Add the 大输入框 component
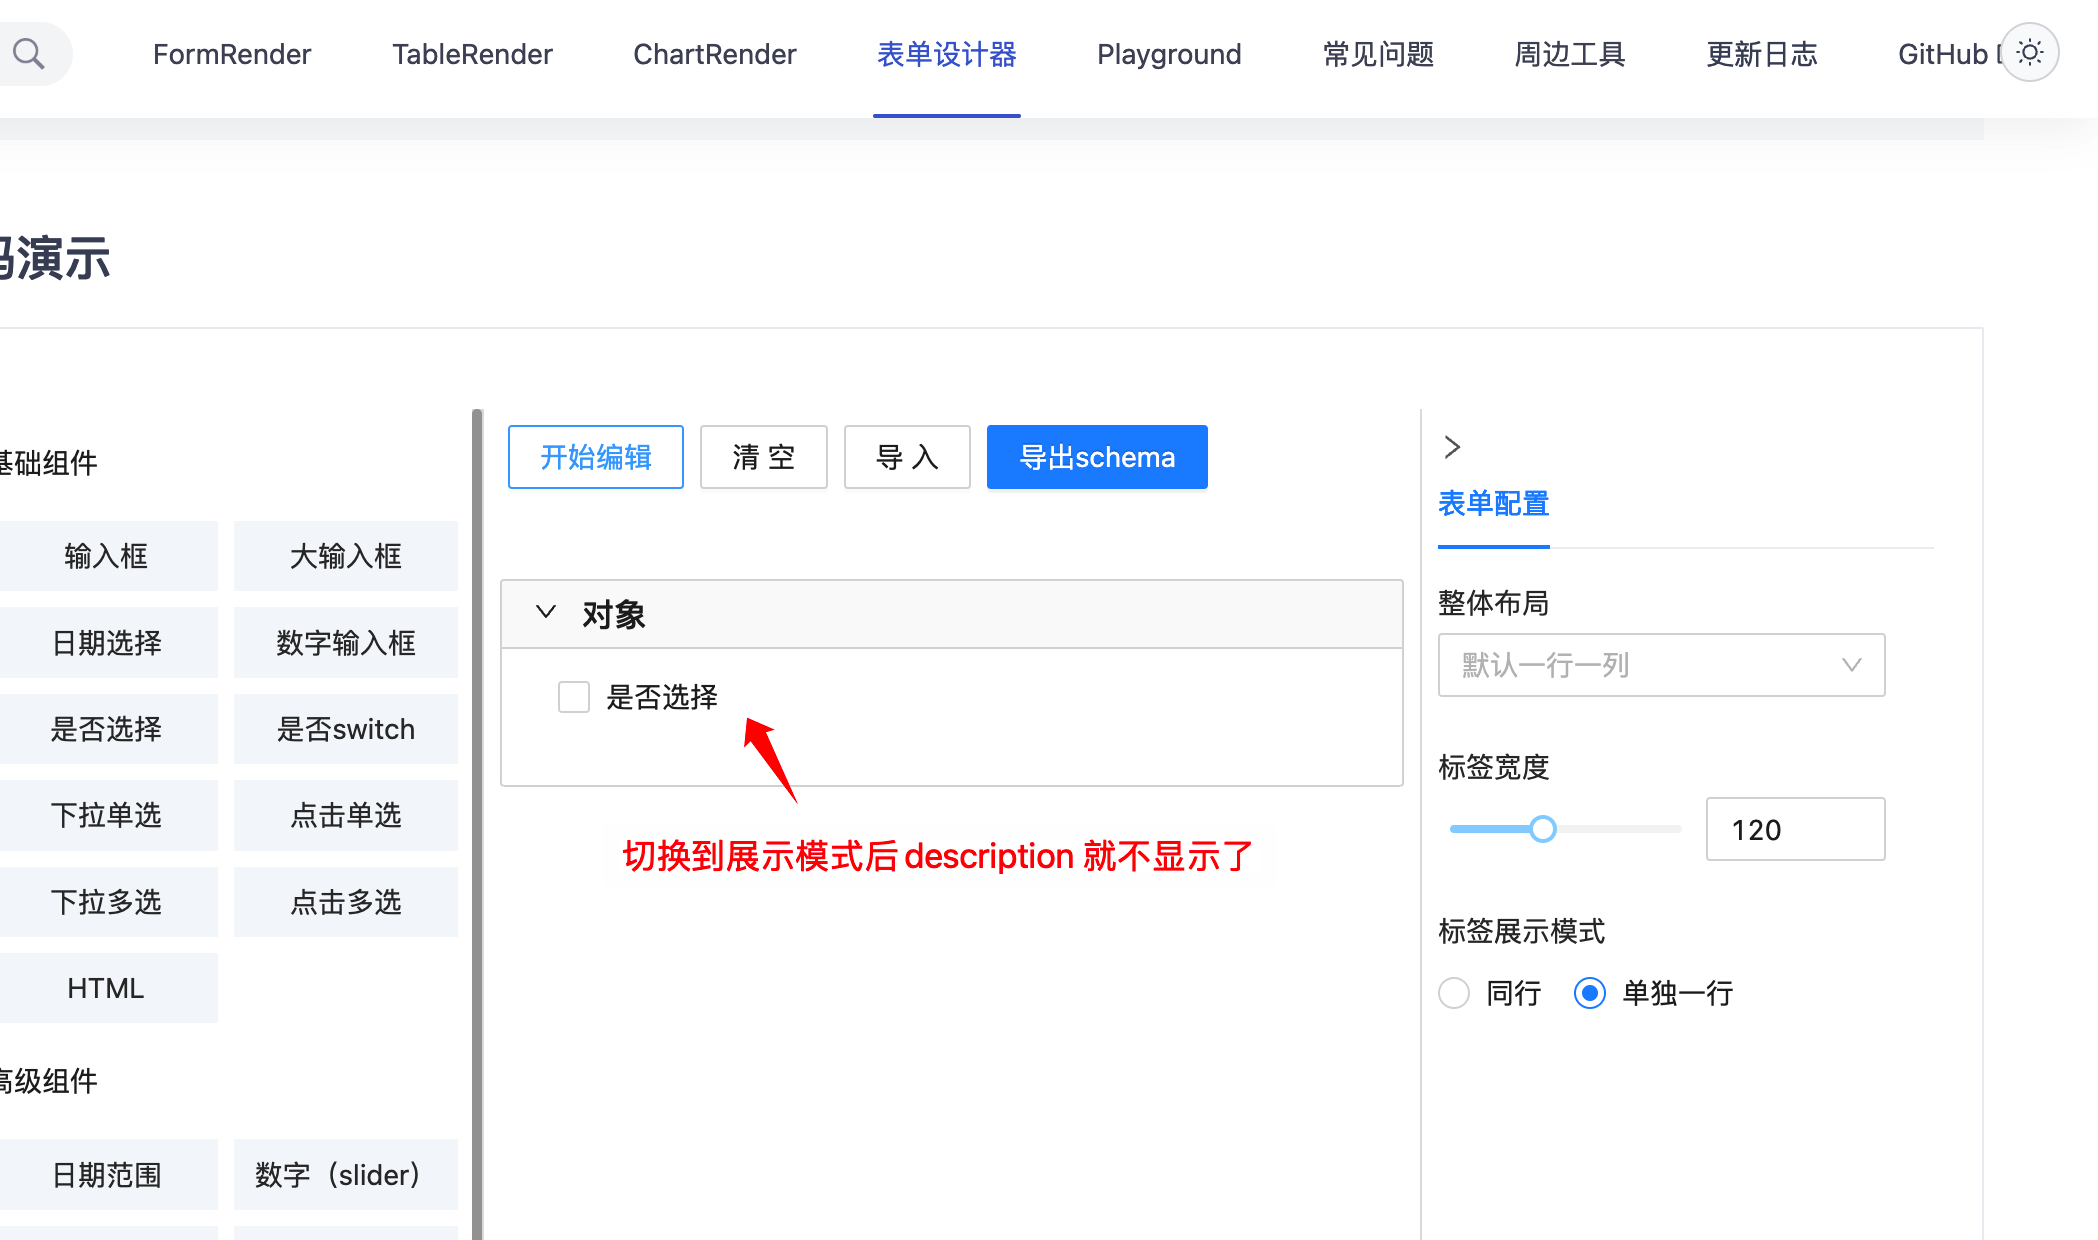This screenshot has height=1240, width=2098. pos(346,556)
